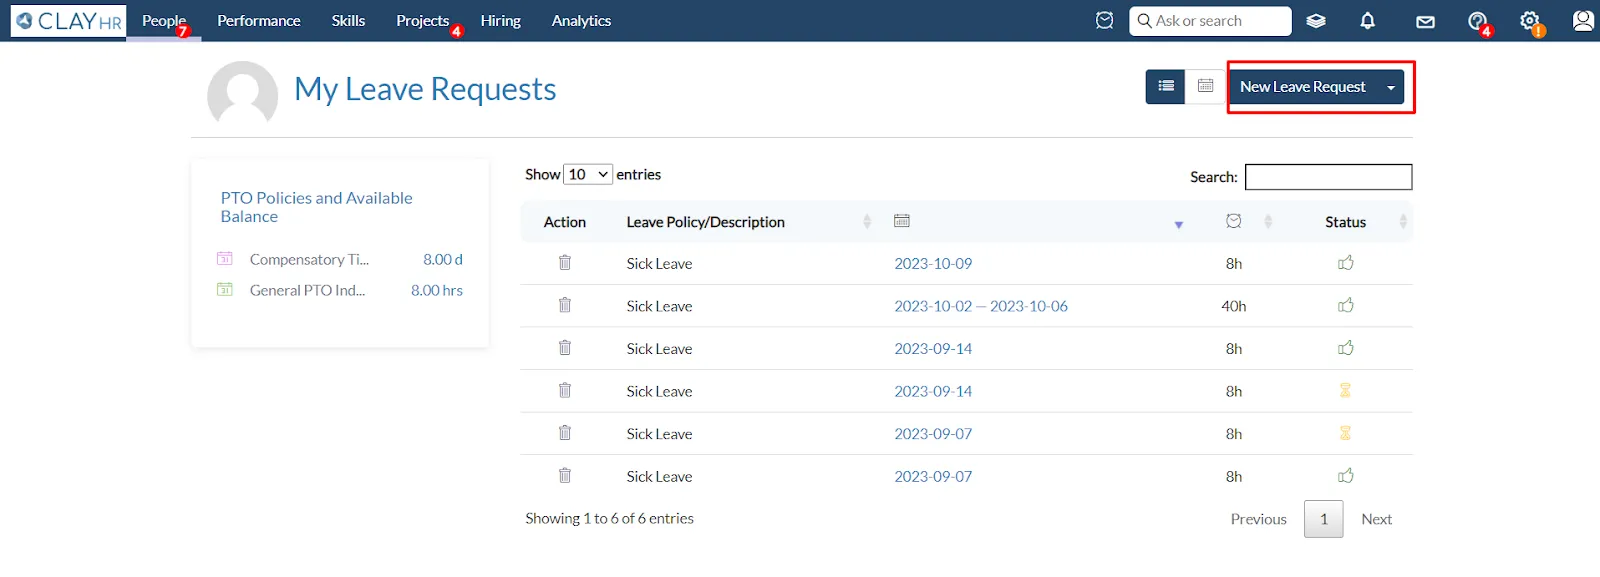This screenshot has height=577, width=1600.
Task: Click the Compensatory Ti... calendar icon
Action: pos(225,258)
